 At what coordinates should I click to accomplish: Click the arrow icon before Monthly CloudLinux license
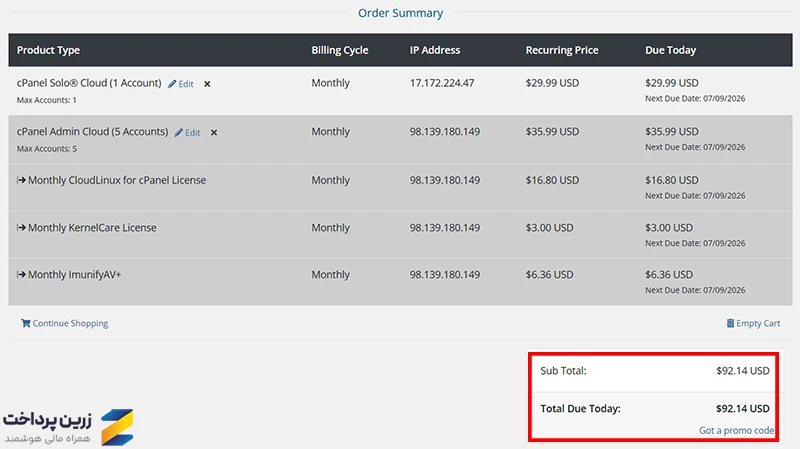(21, 180)
